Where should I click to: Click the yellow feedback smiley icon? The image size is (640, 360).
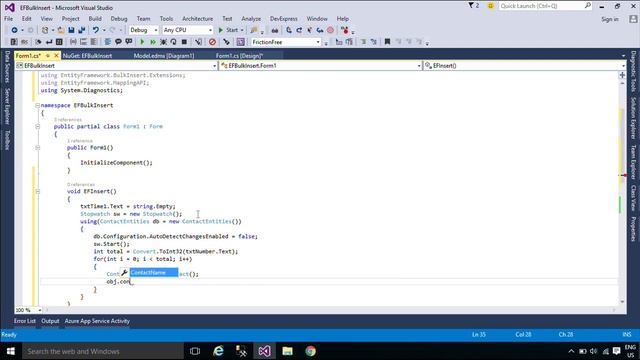point(491,6)
